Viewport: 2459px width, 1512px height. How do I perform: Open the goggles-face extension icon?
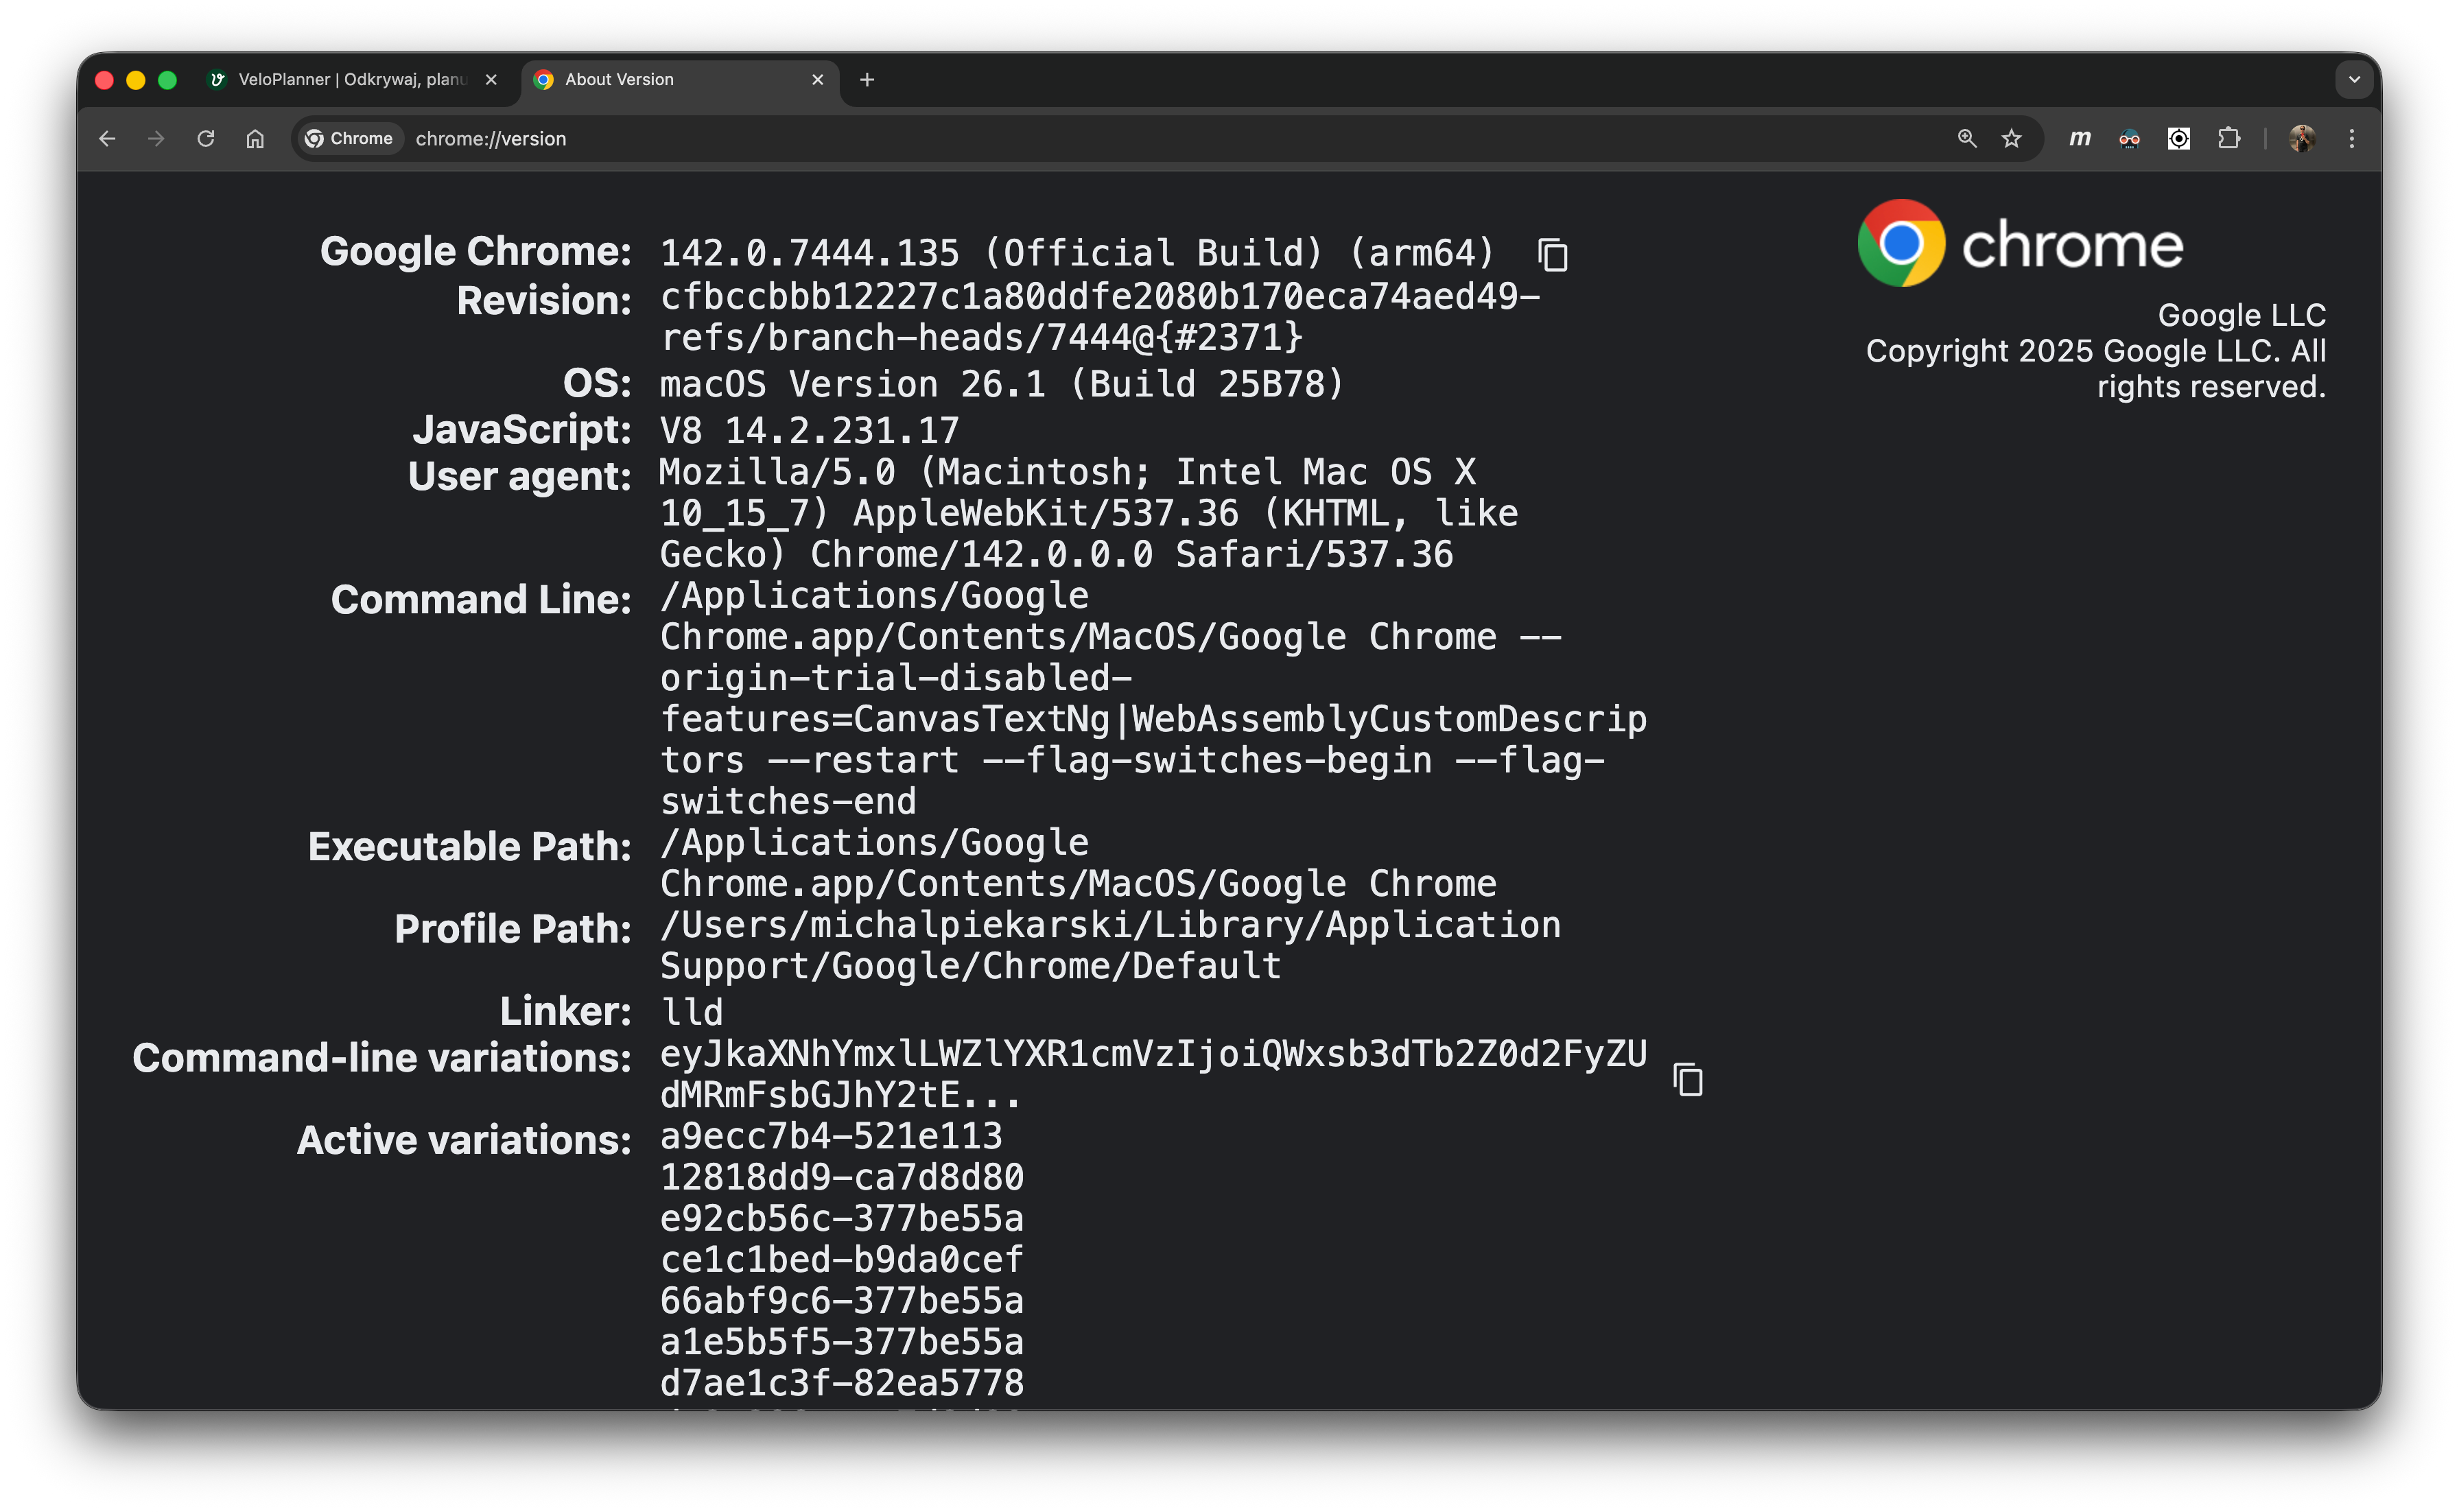[x=2129, y=139]
